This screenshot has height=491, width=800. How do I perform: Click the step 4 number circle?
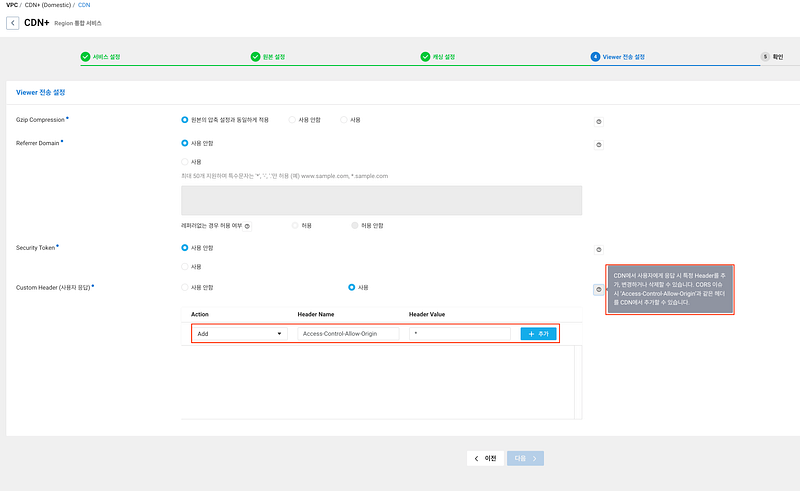(x=595, y=57)
